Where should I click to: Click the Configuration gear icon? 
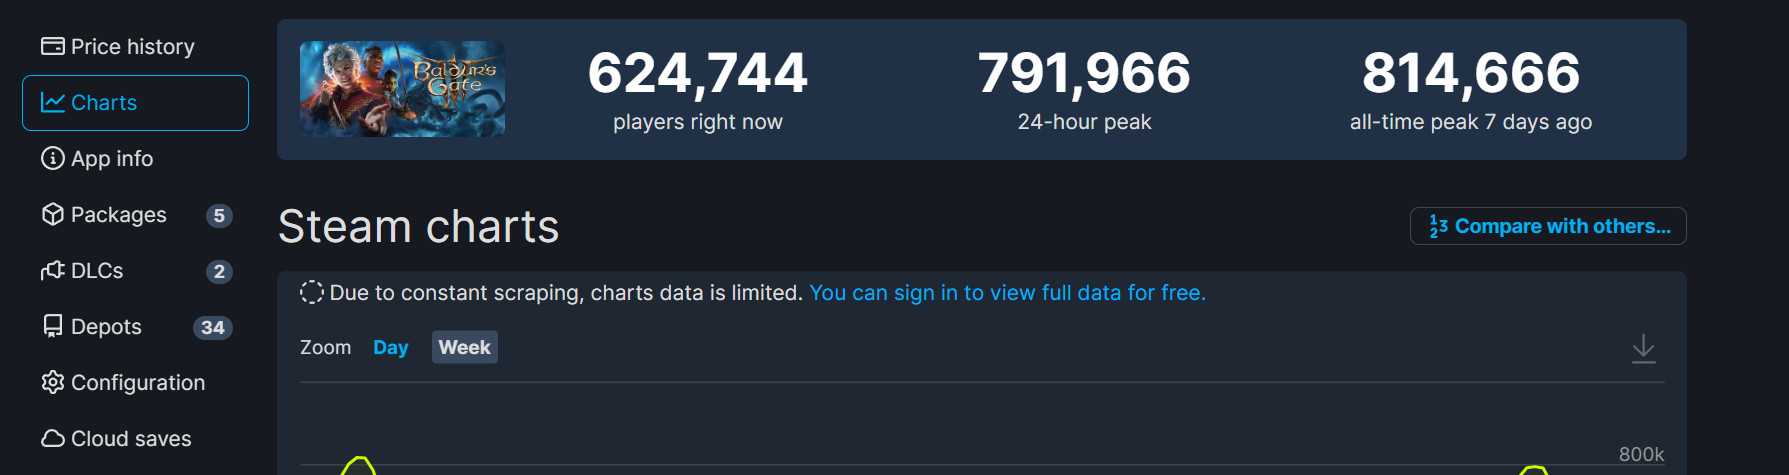pyautogui.click(x=52, y=382)
